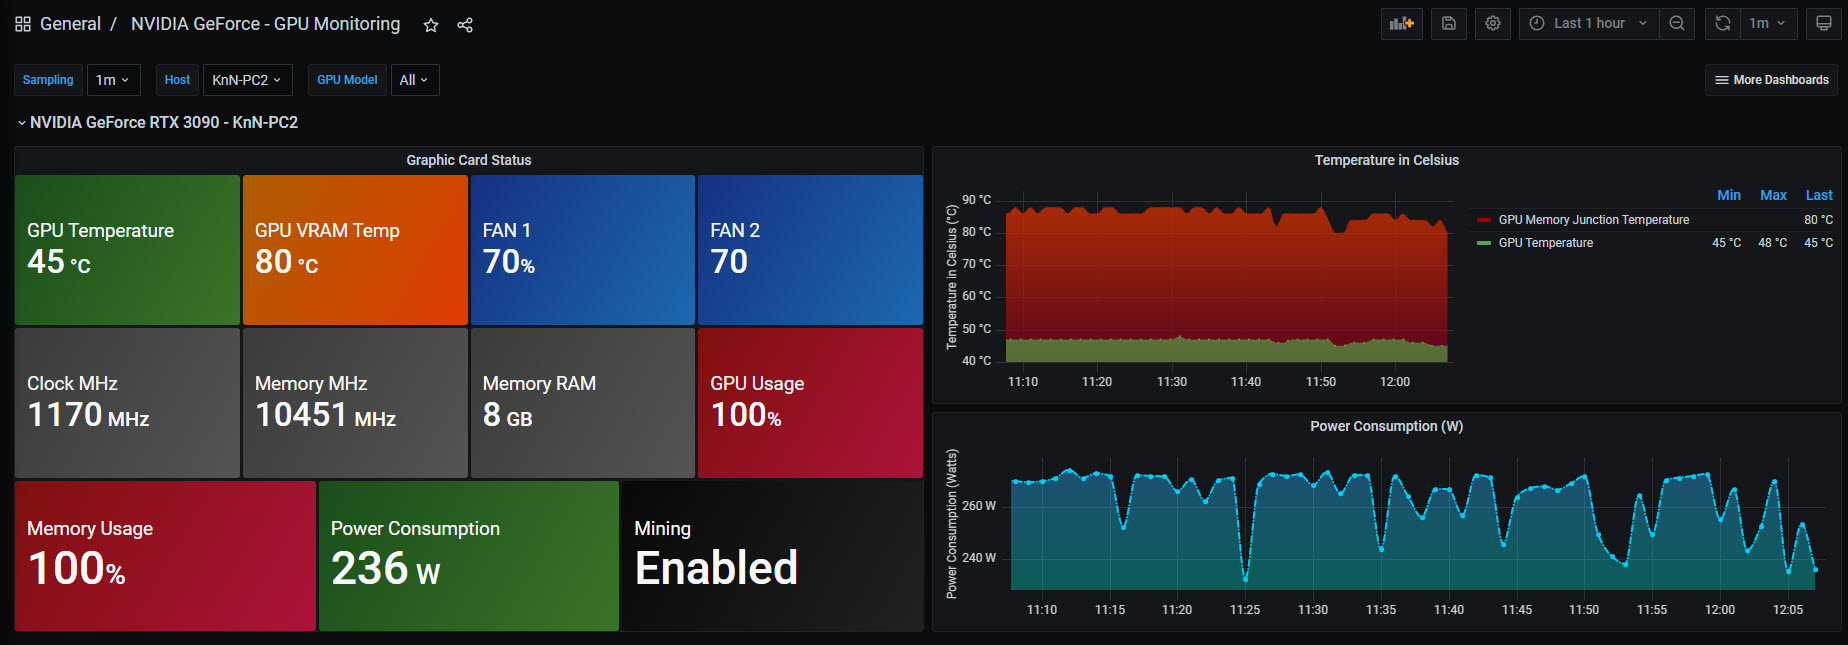The height and width of the screenshot is (645, 1848).
Task: Click the Mining Enabled tile
Action: click(772, 556)
